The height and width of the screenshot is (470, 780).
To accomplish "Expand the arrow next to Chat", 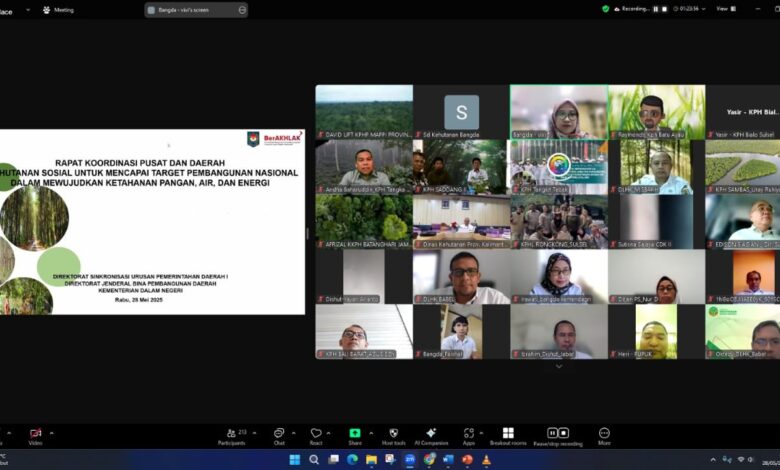I will point(294,432).
